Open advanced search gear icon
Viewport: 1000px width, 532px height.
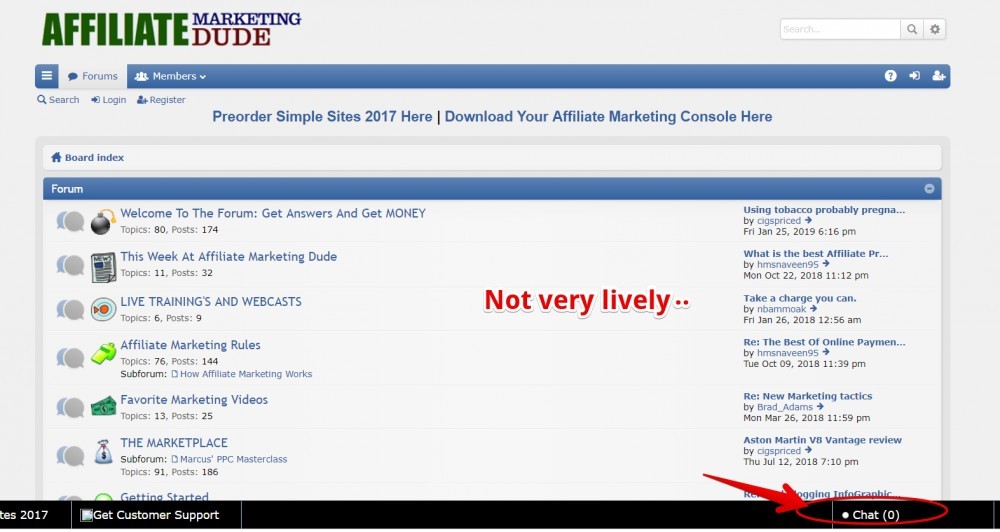click(x=934, y=29)
